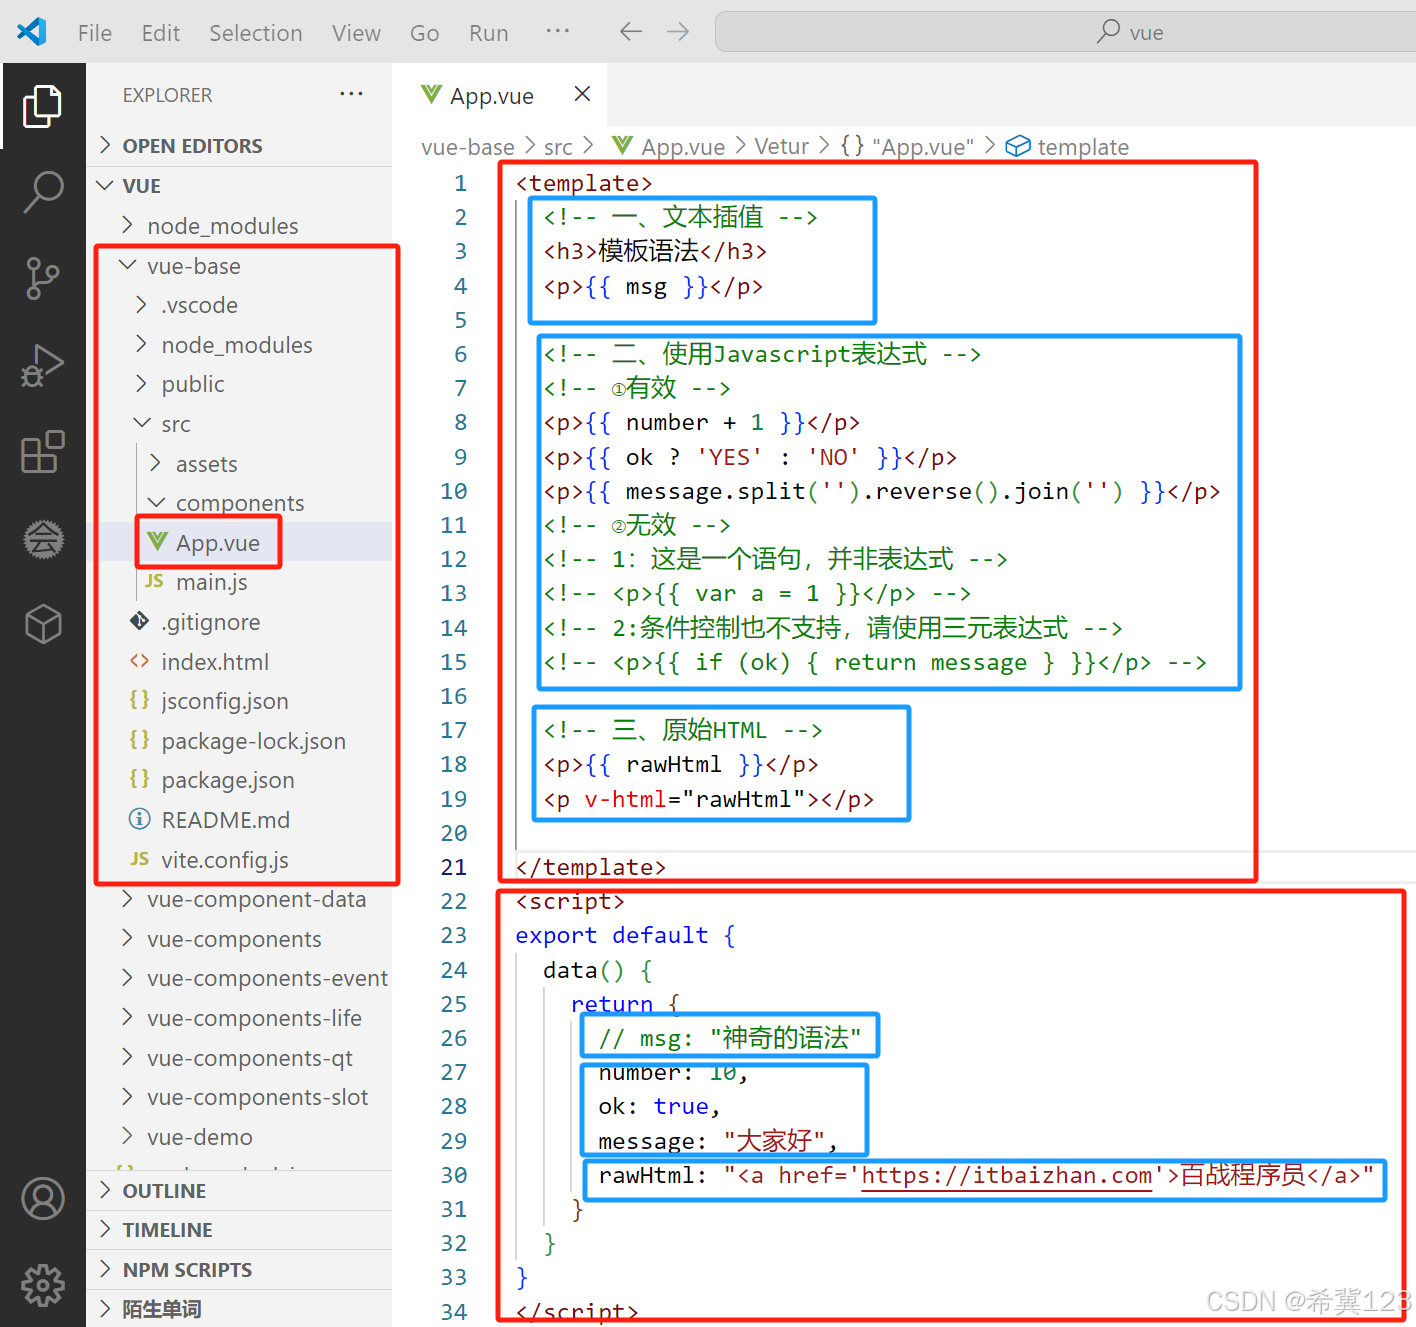Open vite.config.js file
1416x1327 pixels.
tap(240, 860)
